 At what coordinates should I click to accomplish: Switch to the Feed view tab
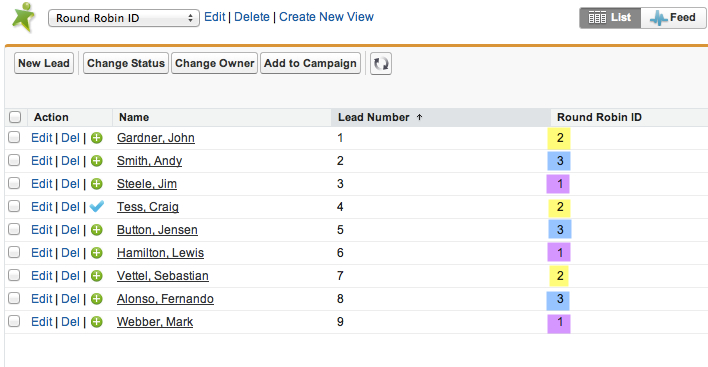(673, 18)
